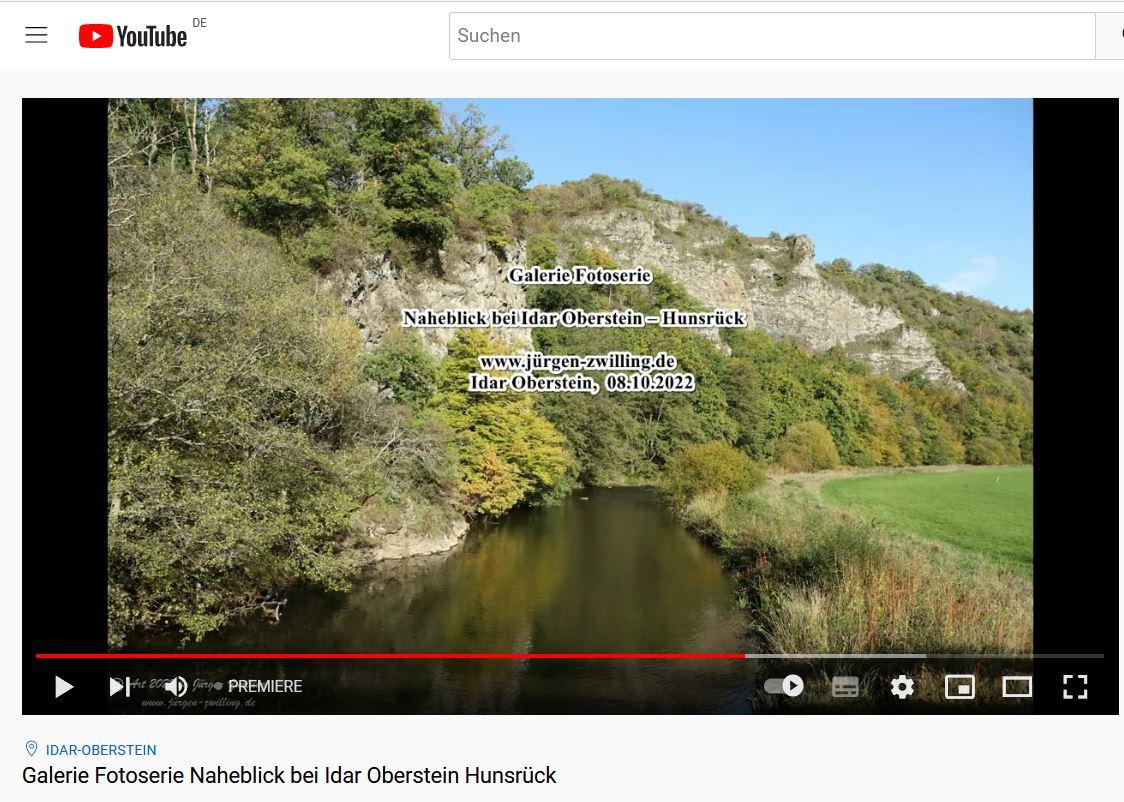Click the video frame to toggle playback
This screenshot has height=802, width=1124.
tap(570, 373)
